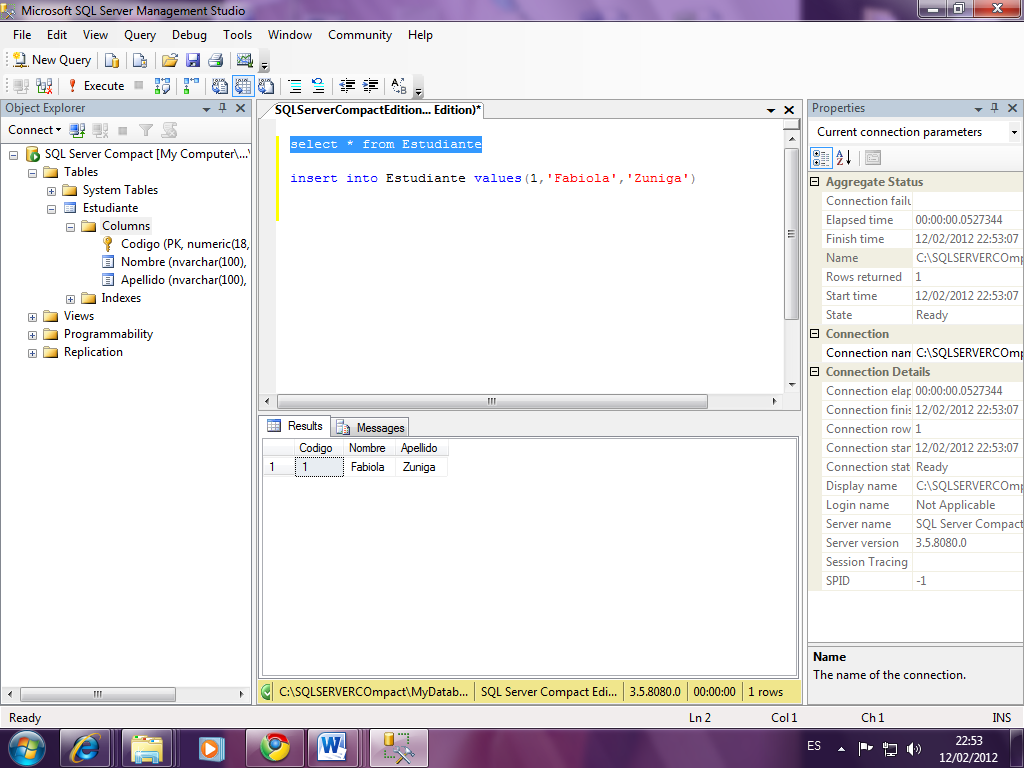Click the Activity Monitor toolbar icon
1024x768 pixels.
click(244, 60)
